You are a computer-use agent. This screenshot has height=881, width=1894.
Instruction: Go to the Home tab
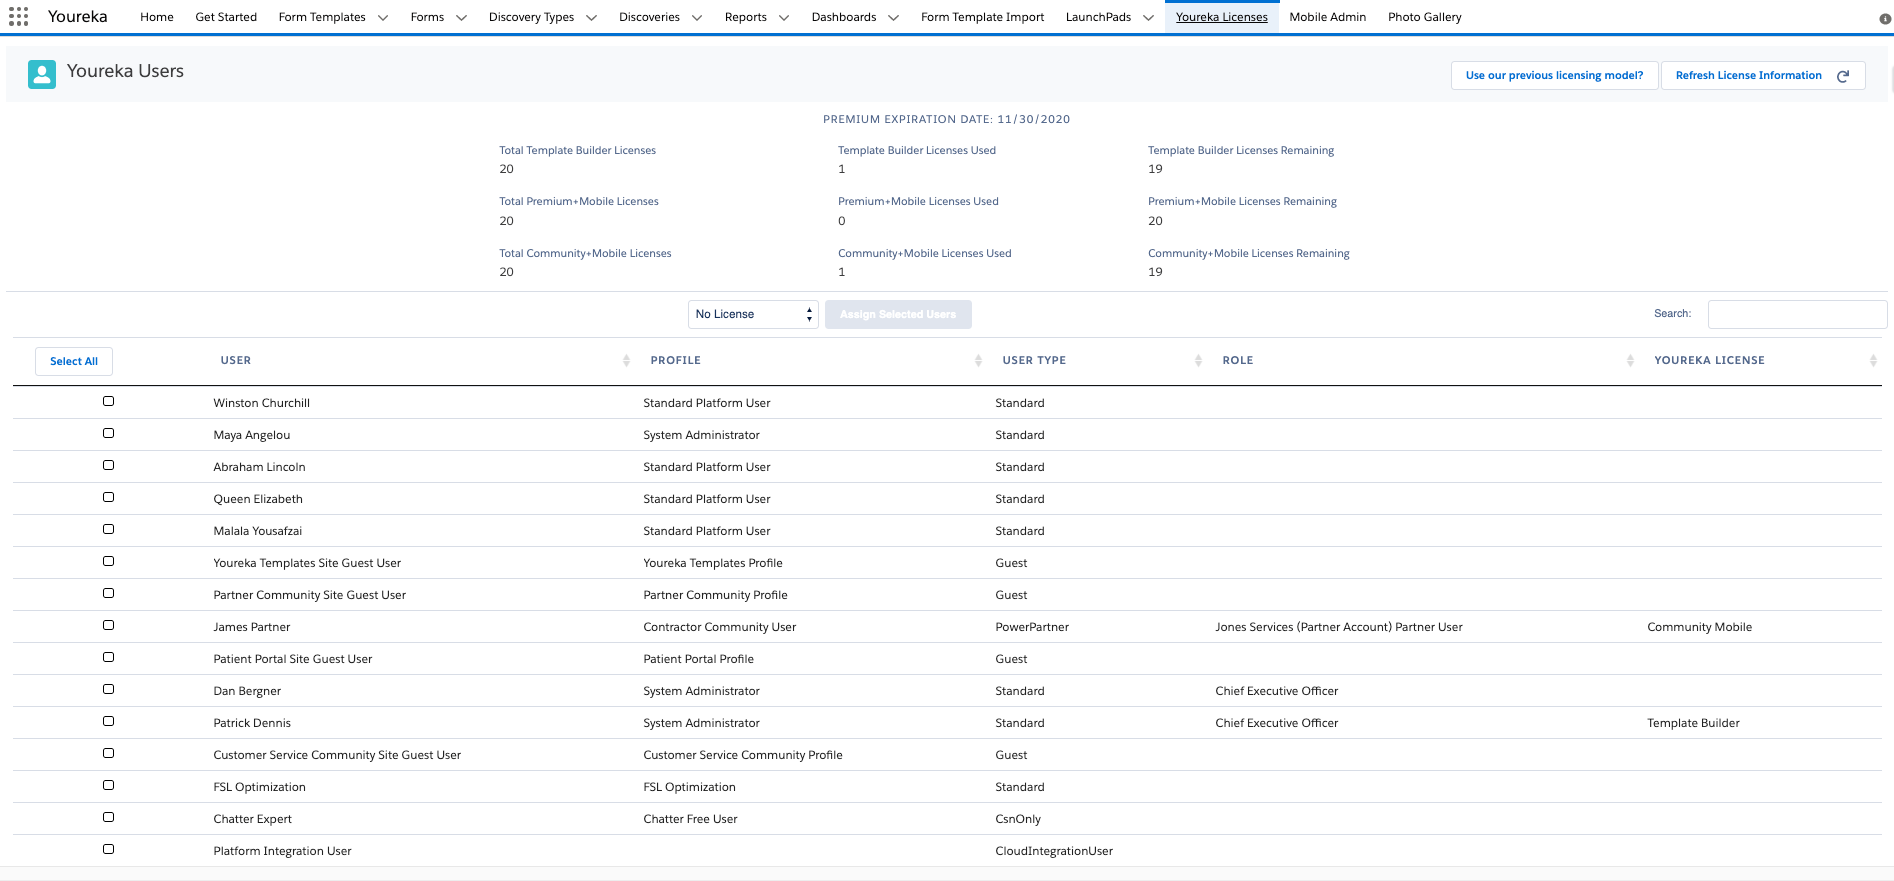tap(157, 17)
